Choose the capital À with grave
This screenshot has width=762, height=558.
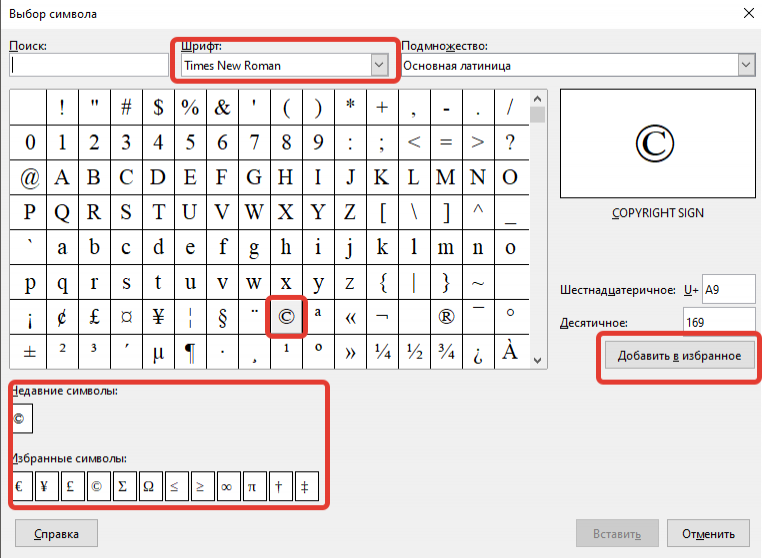pos(510,352)
